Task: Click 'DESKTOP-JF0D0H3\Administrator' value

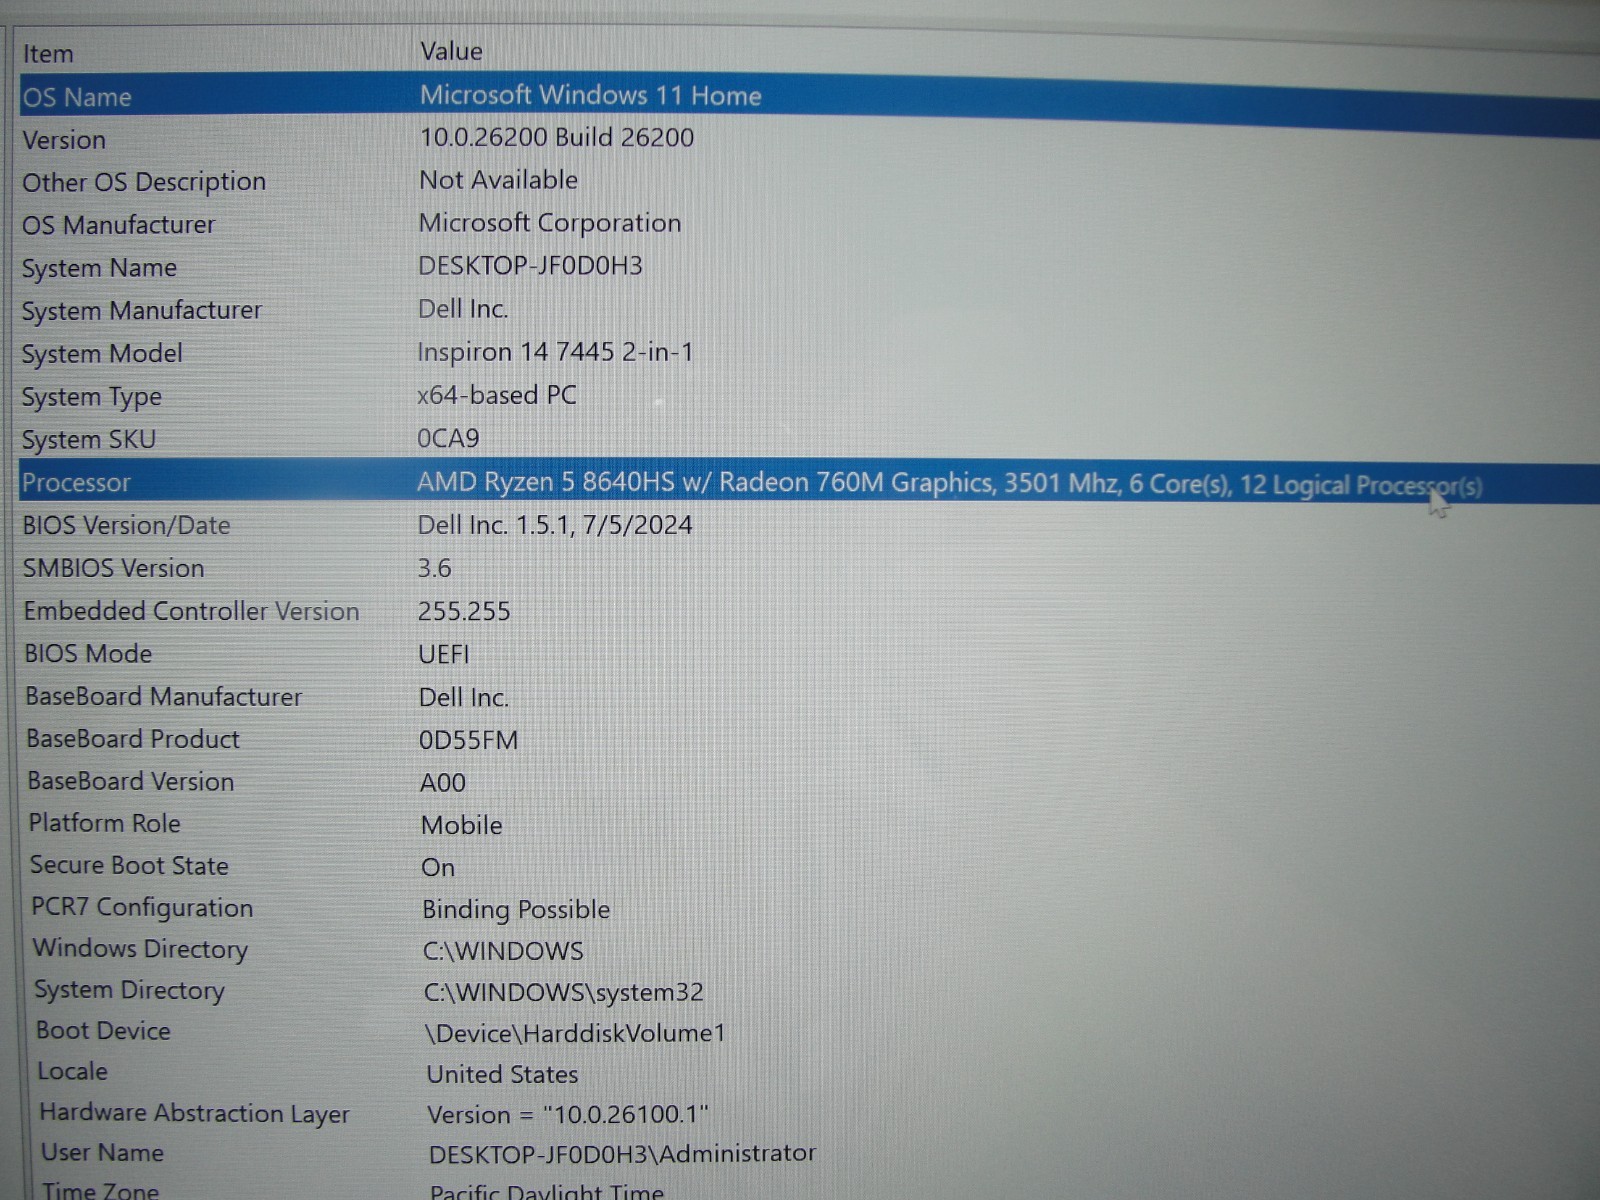Action: [622, 1154]
